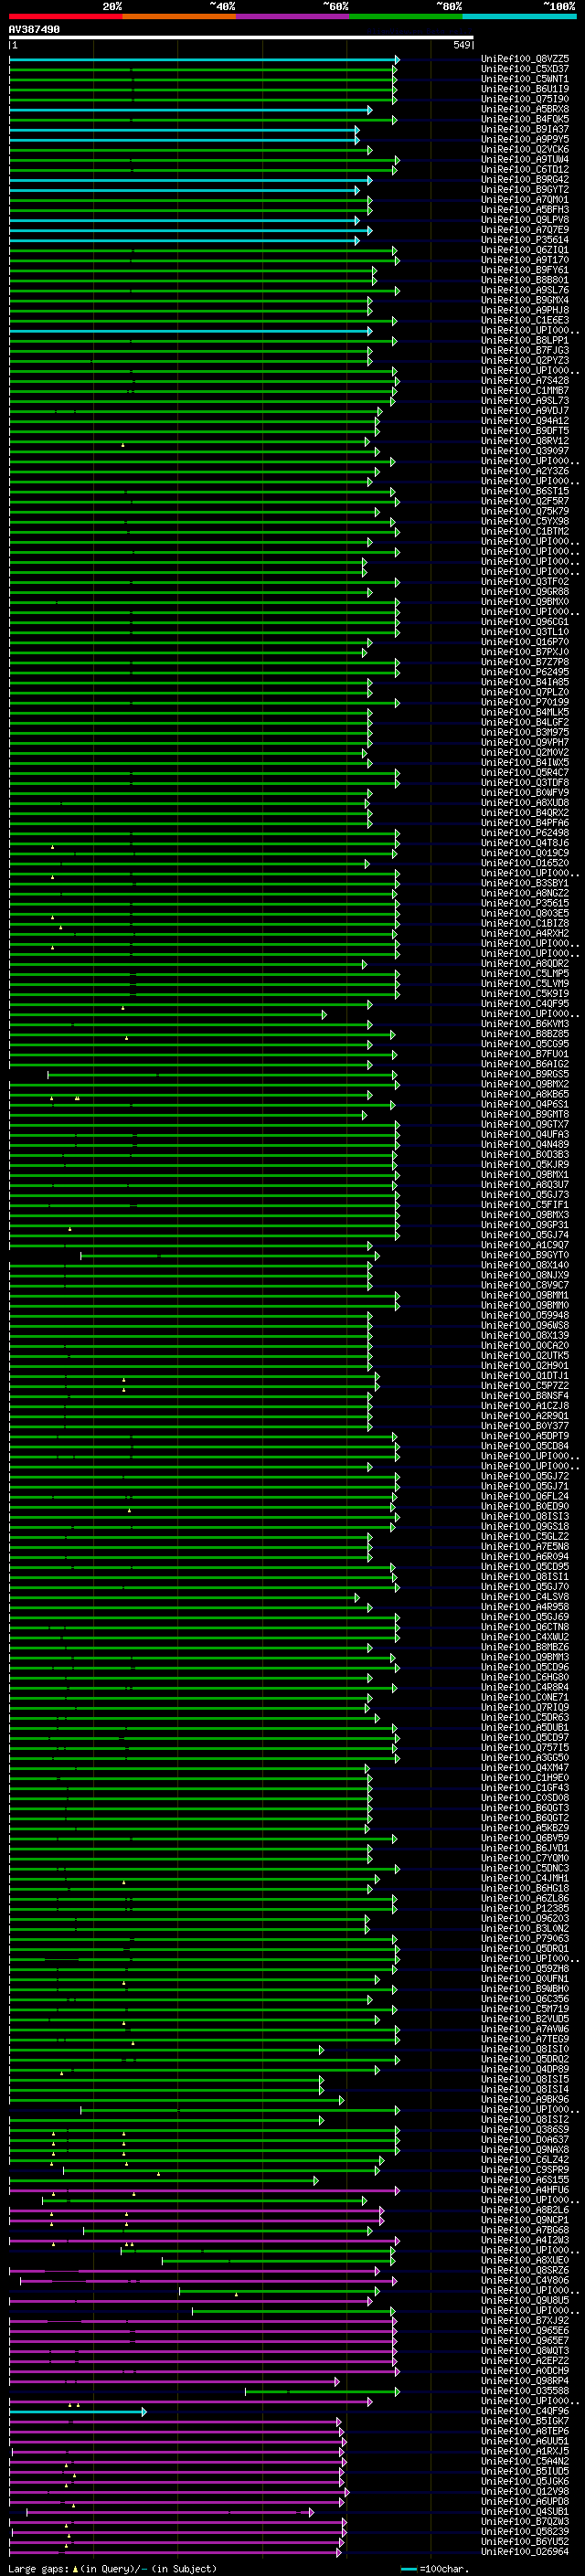Image resolution: width=585 pixels, height=2576 pixels.
Task: Click UniRef100_Q5GJ70 label
Action: click(525, 1587)
